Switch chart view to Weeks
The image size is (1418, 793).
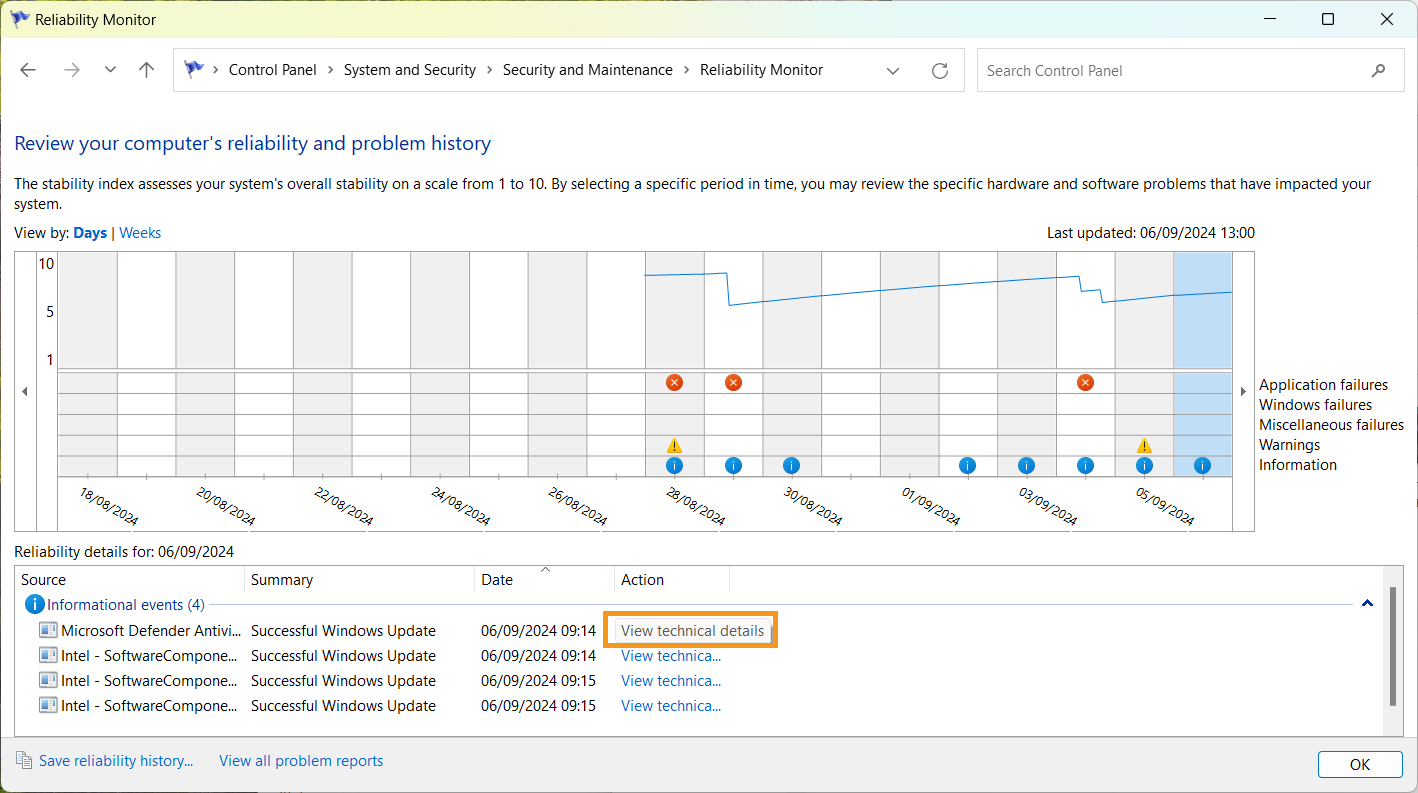click(140, 233)
